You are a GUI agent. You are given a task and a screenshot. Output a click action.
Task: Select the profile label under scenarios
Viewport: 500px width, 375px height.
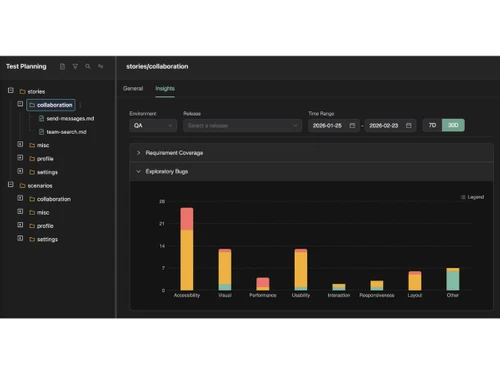click(x=45, y=226)
